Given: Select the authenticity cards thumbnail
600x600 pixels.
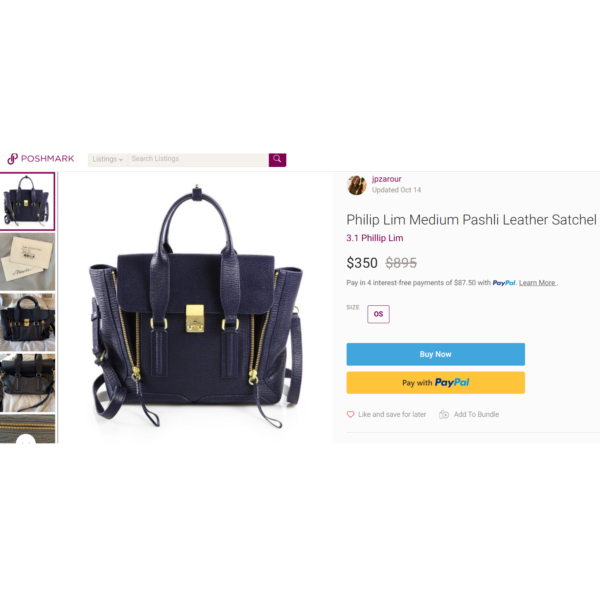Looking at the screenshot, I should click(x=28, y=262).
